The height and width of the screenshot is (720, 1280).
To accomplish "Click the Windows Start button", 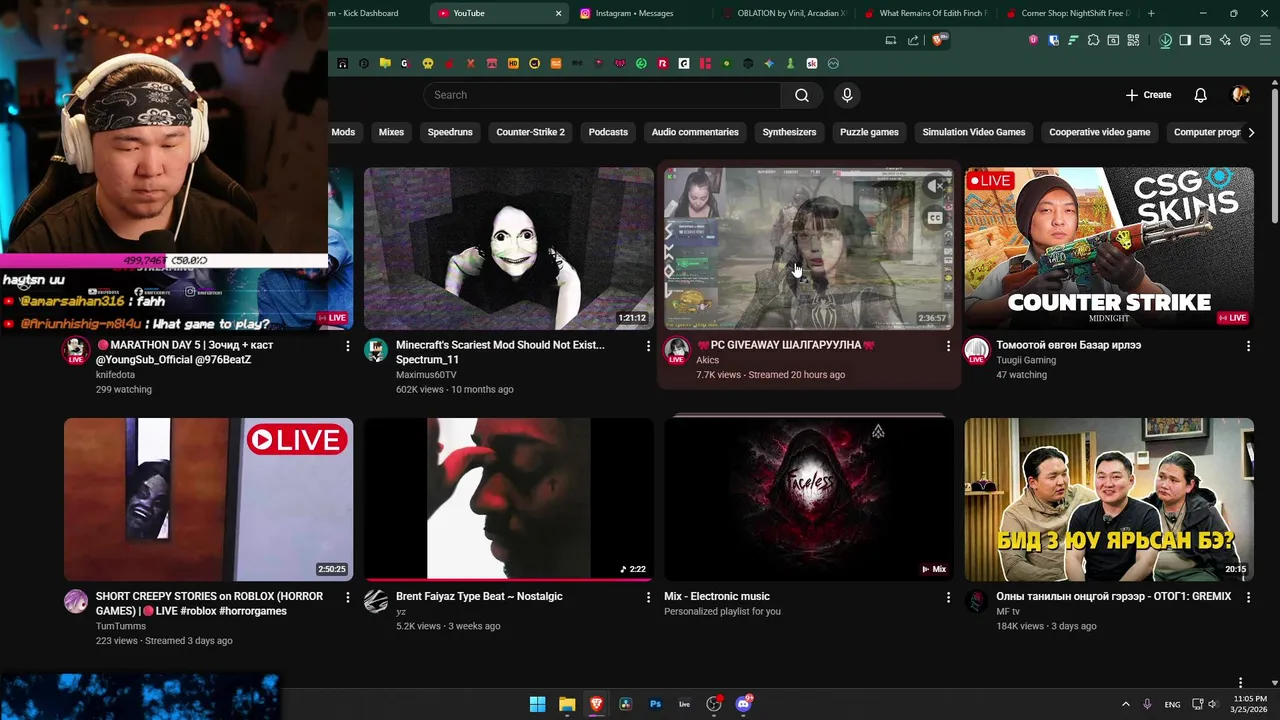I will (537, 704).
